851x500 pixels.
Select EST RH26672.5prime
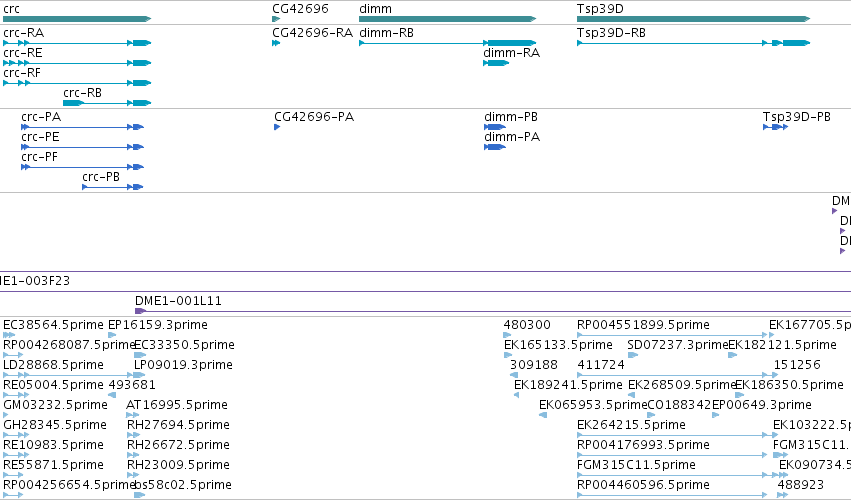(178, 445)
